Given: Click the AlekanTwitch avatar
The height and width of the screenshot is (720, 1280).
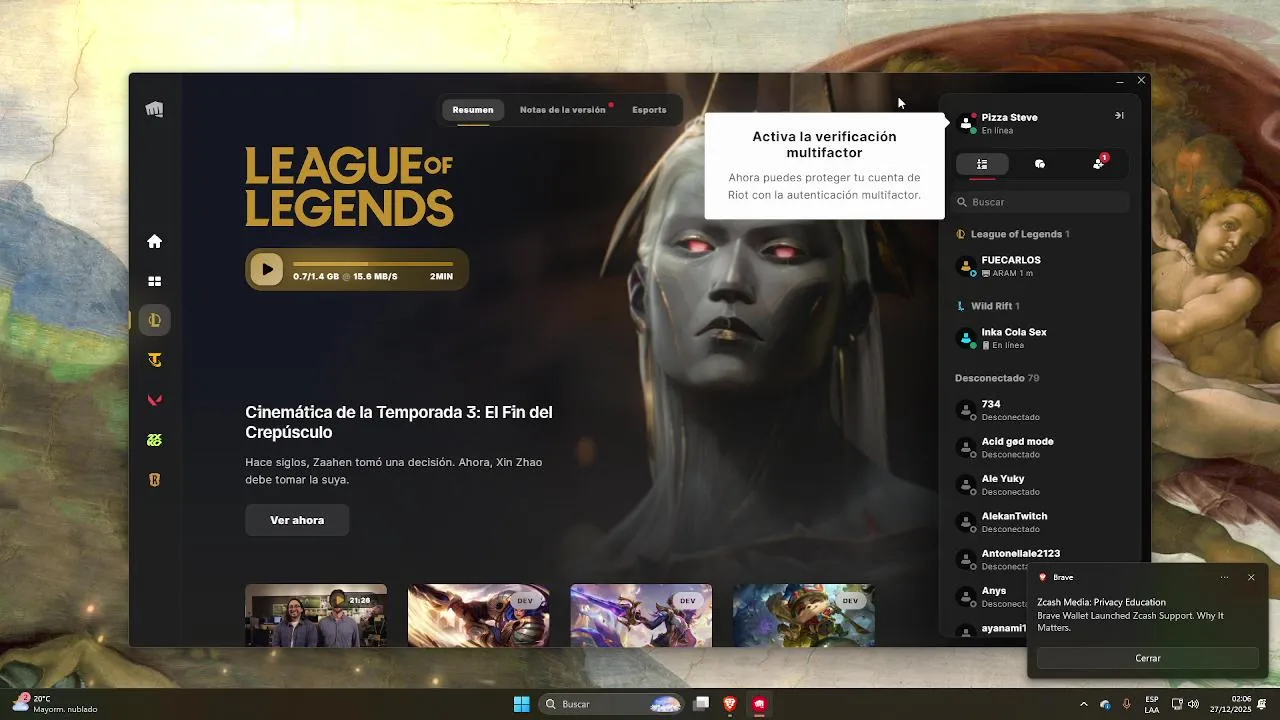Looking at the screenshot, I should click(x=966, y=522).
